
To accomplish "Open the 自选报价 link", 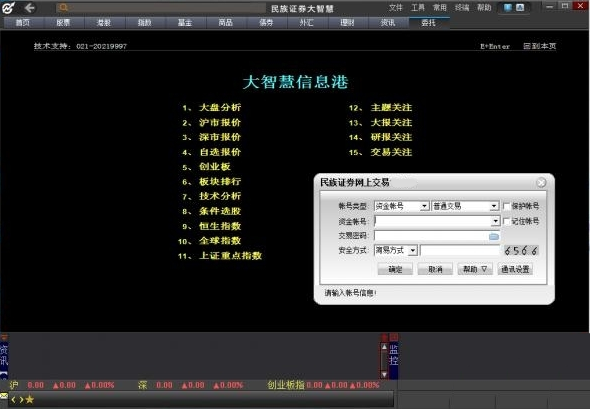I will coord(220,152).
